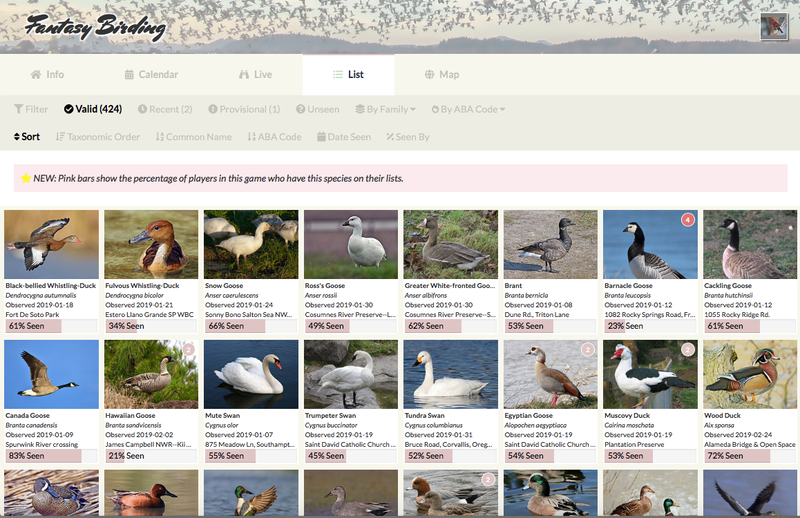Viewport: 800px width, 518px height.
Task: Click the 2 badge on Egyptian Goose
Action: [x=588, y=350]
